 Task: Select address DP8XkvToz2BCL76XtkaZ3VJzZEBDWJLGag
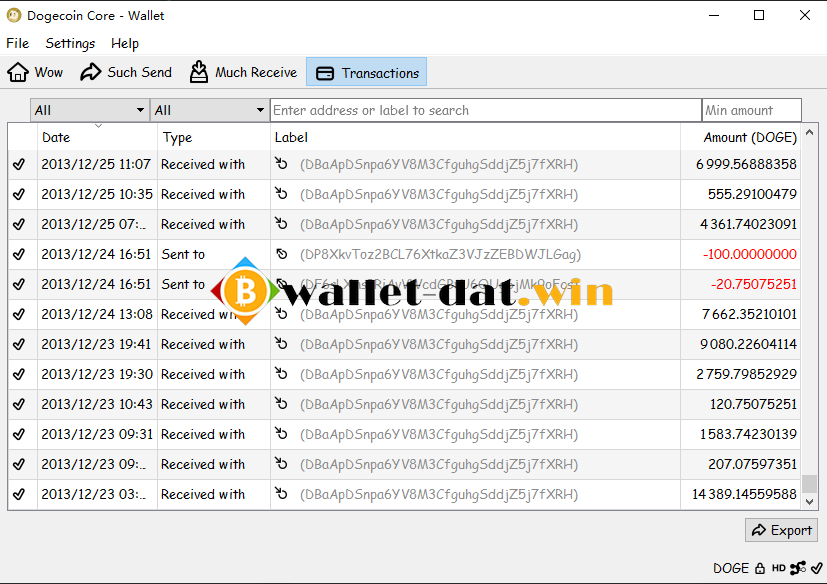tap(440, 255)
